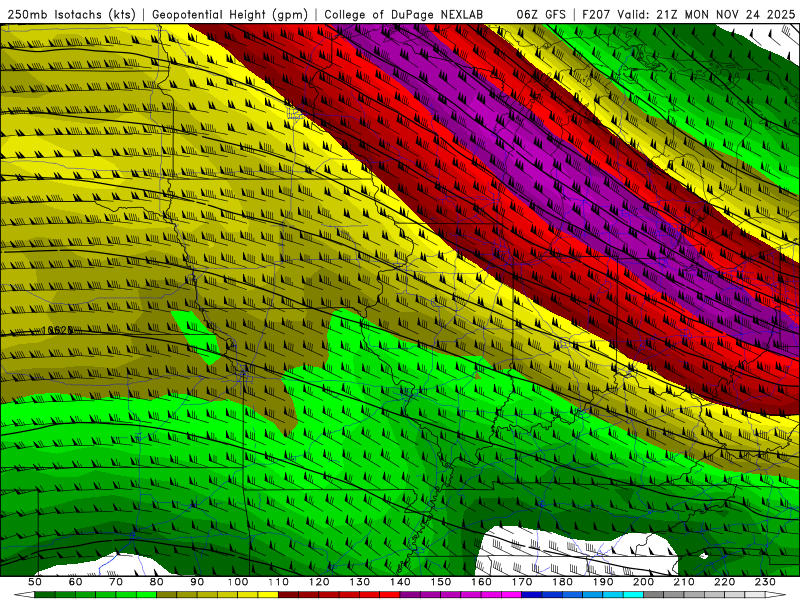Click the 140 legend value
This screenshot has width=800, height=600.
point(400,582)
